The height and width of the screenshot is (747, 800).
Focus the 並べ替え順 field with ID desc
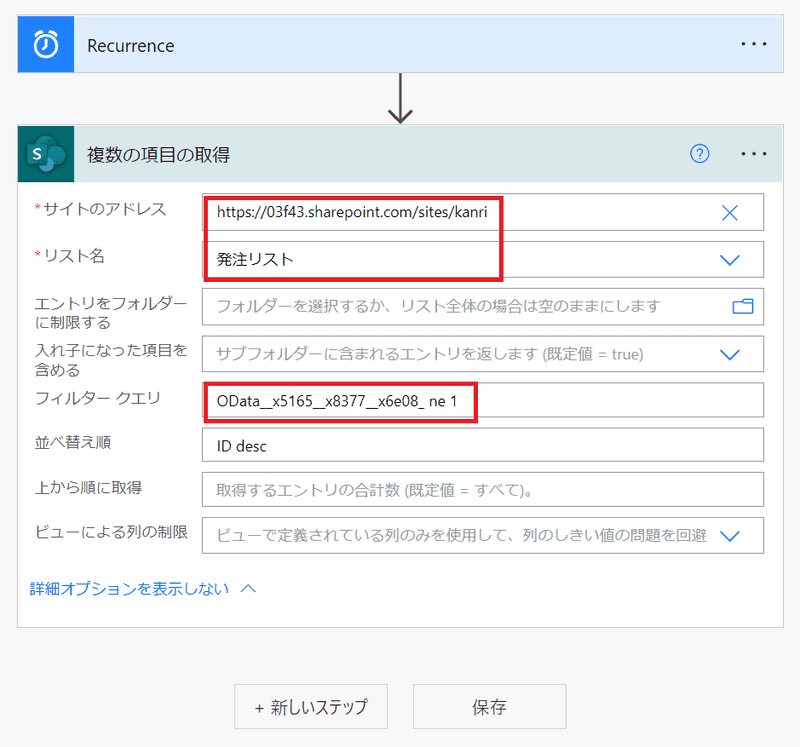tap(482, 446)
